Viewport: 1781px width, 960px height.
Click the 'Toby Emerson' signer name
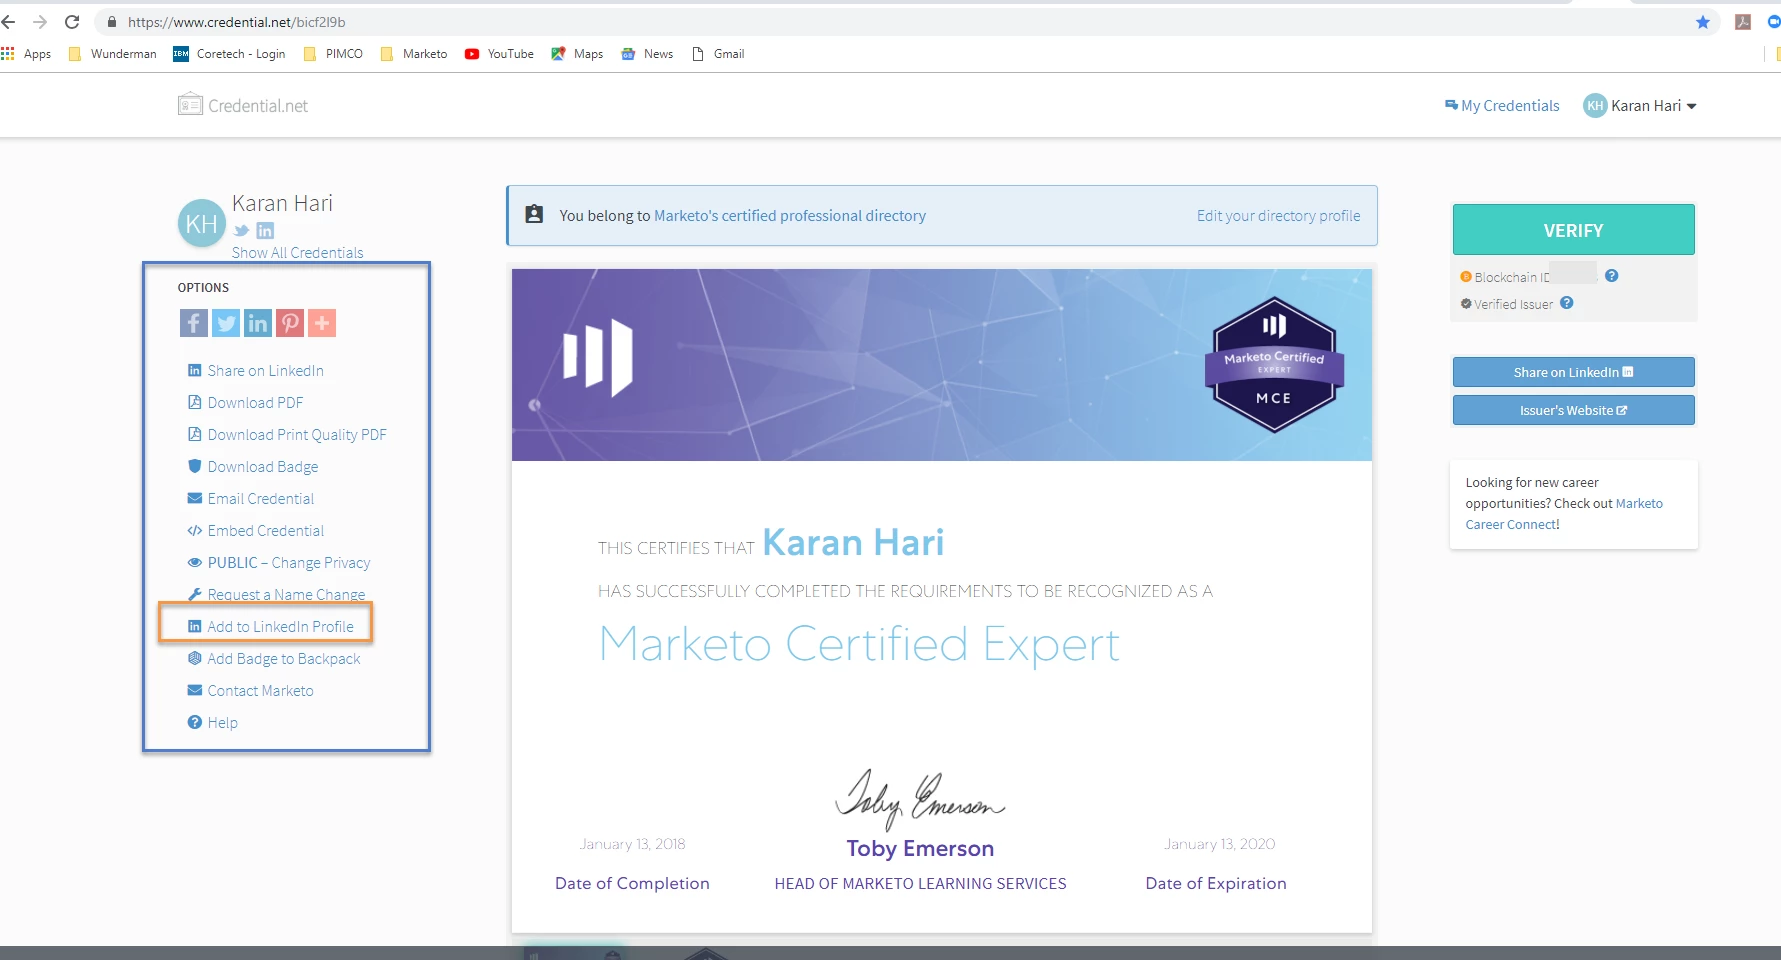[x=920, y=849]
